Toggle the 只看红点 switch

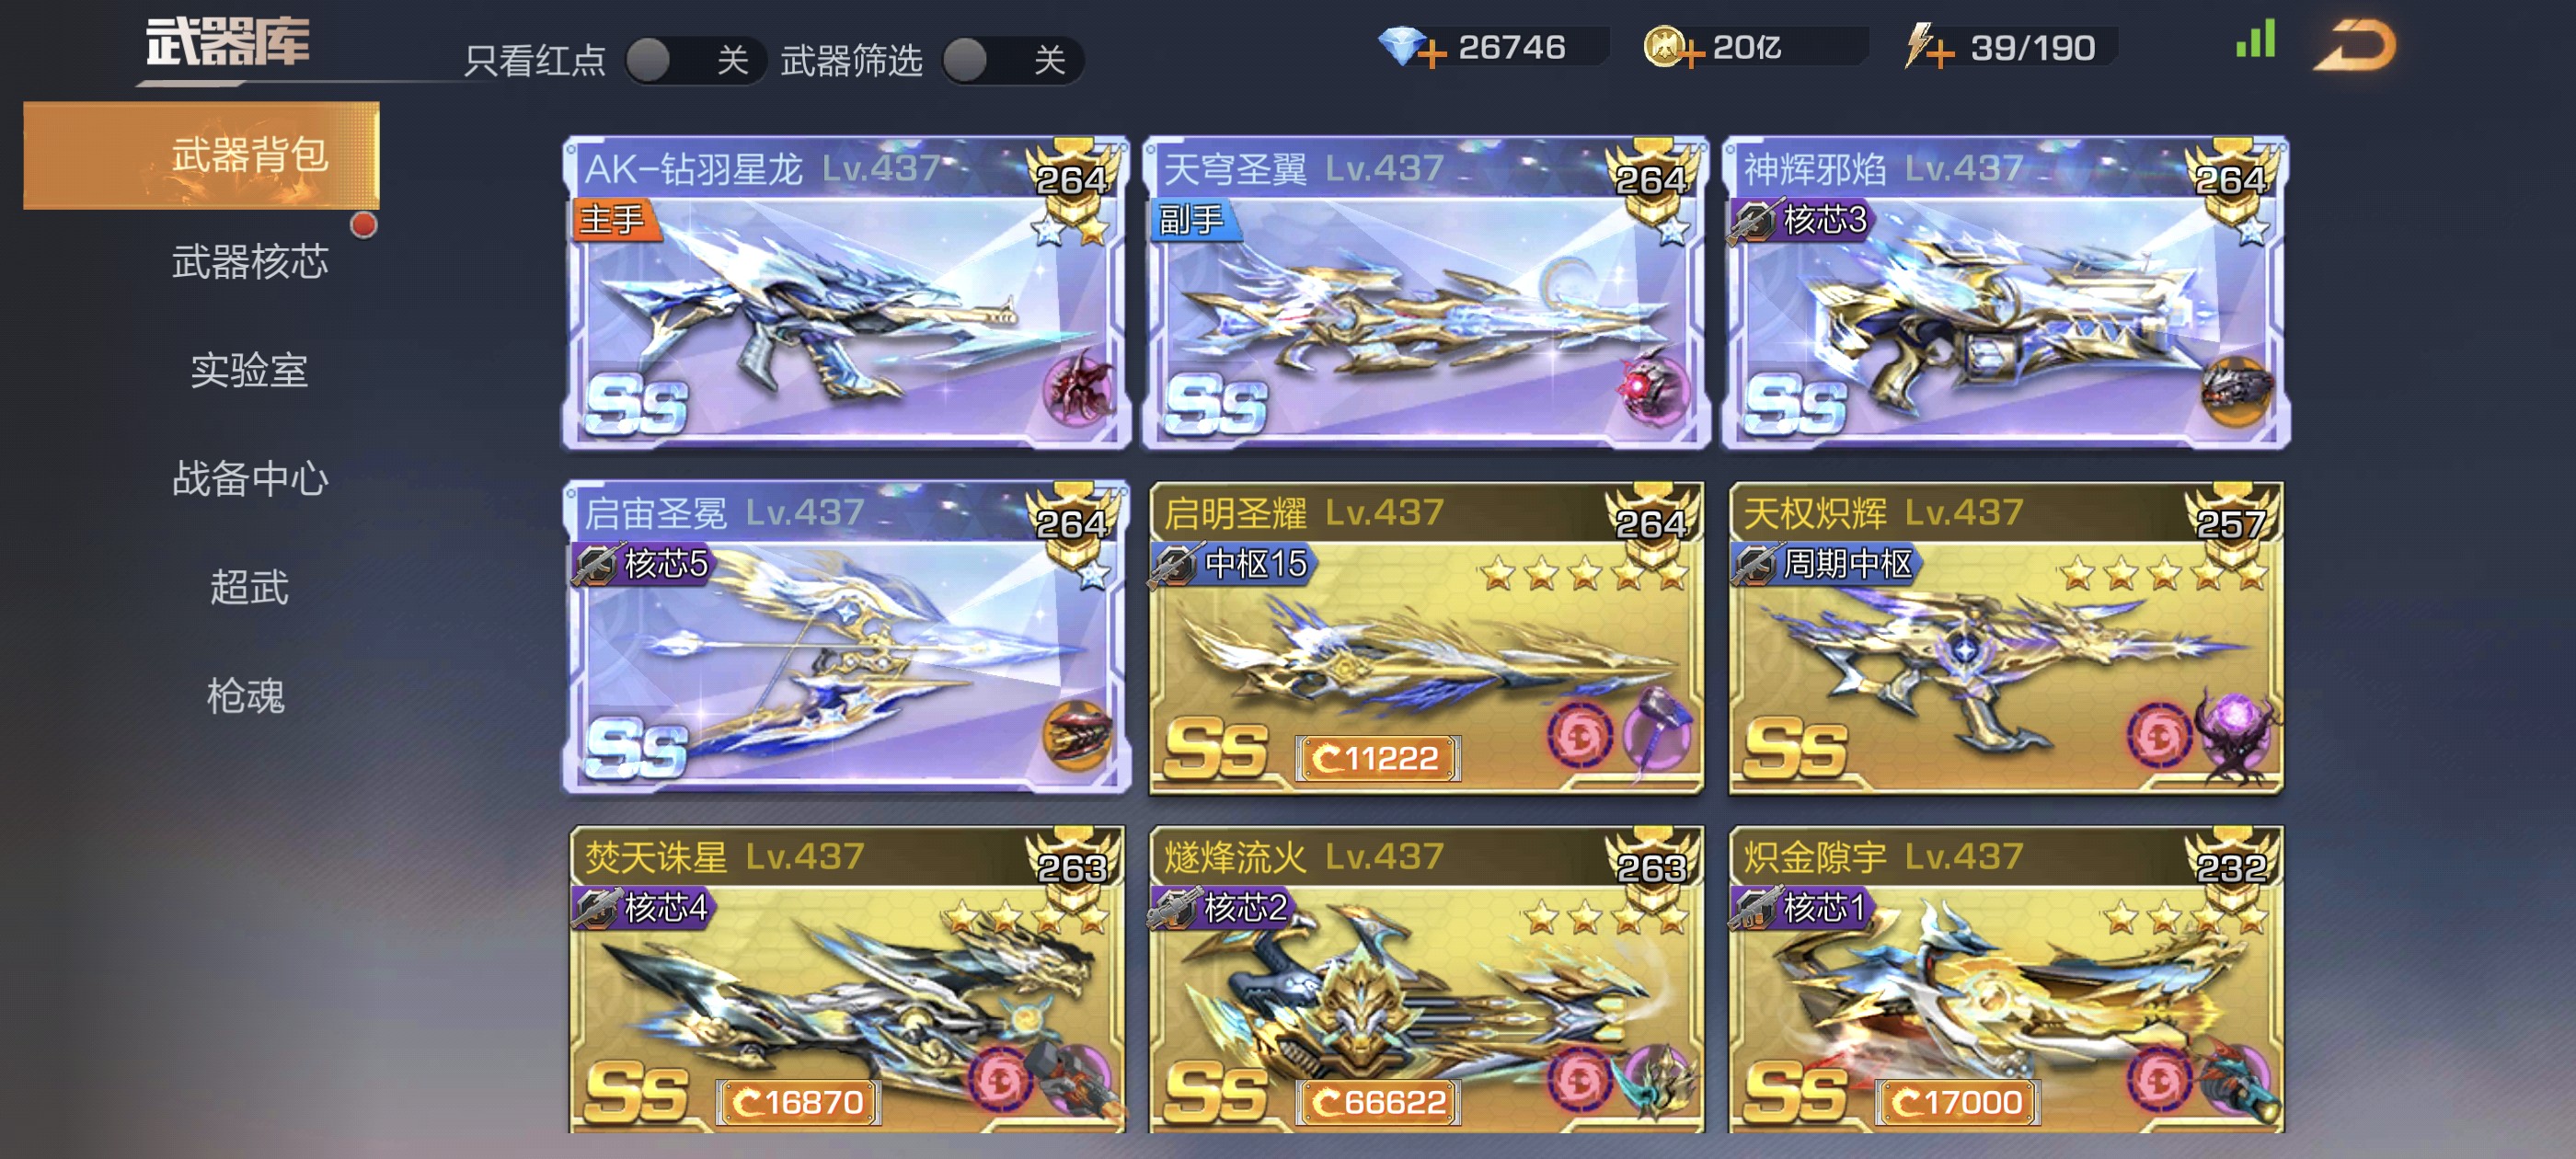[x=696, y=61]
